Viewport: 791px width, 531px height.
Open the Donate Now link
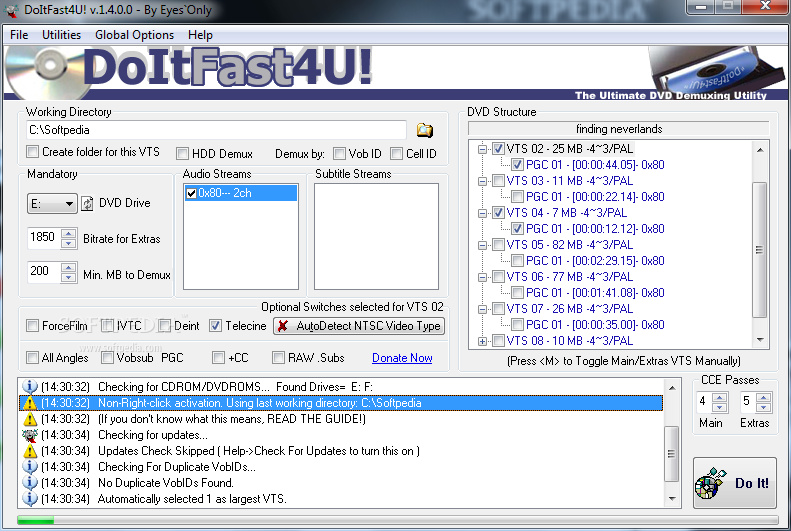pyautogui.click(x=402, y=358)
